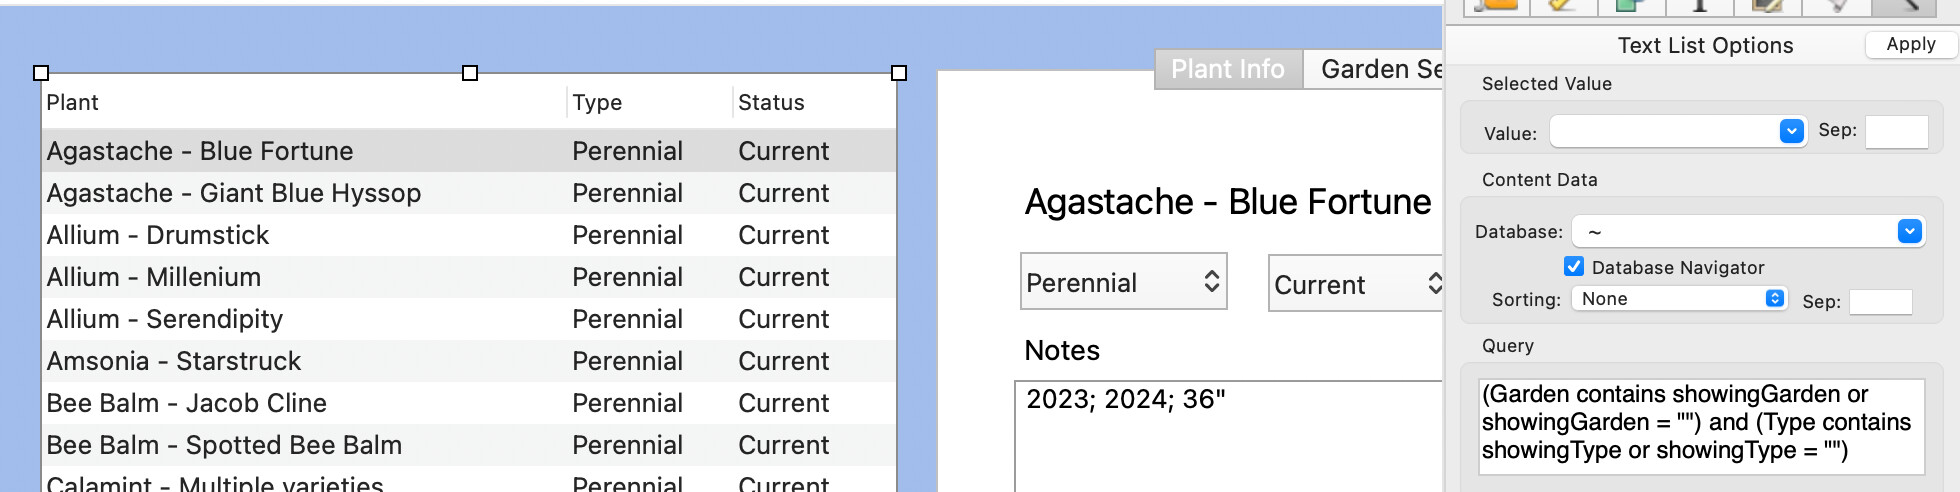This screenshot has width=1960, height=492.
Task: Grab the top-center selection handle of list
Action: pyautogui.click(x=470, y=73)
